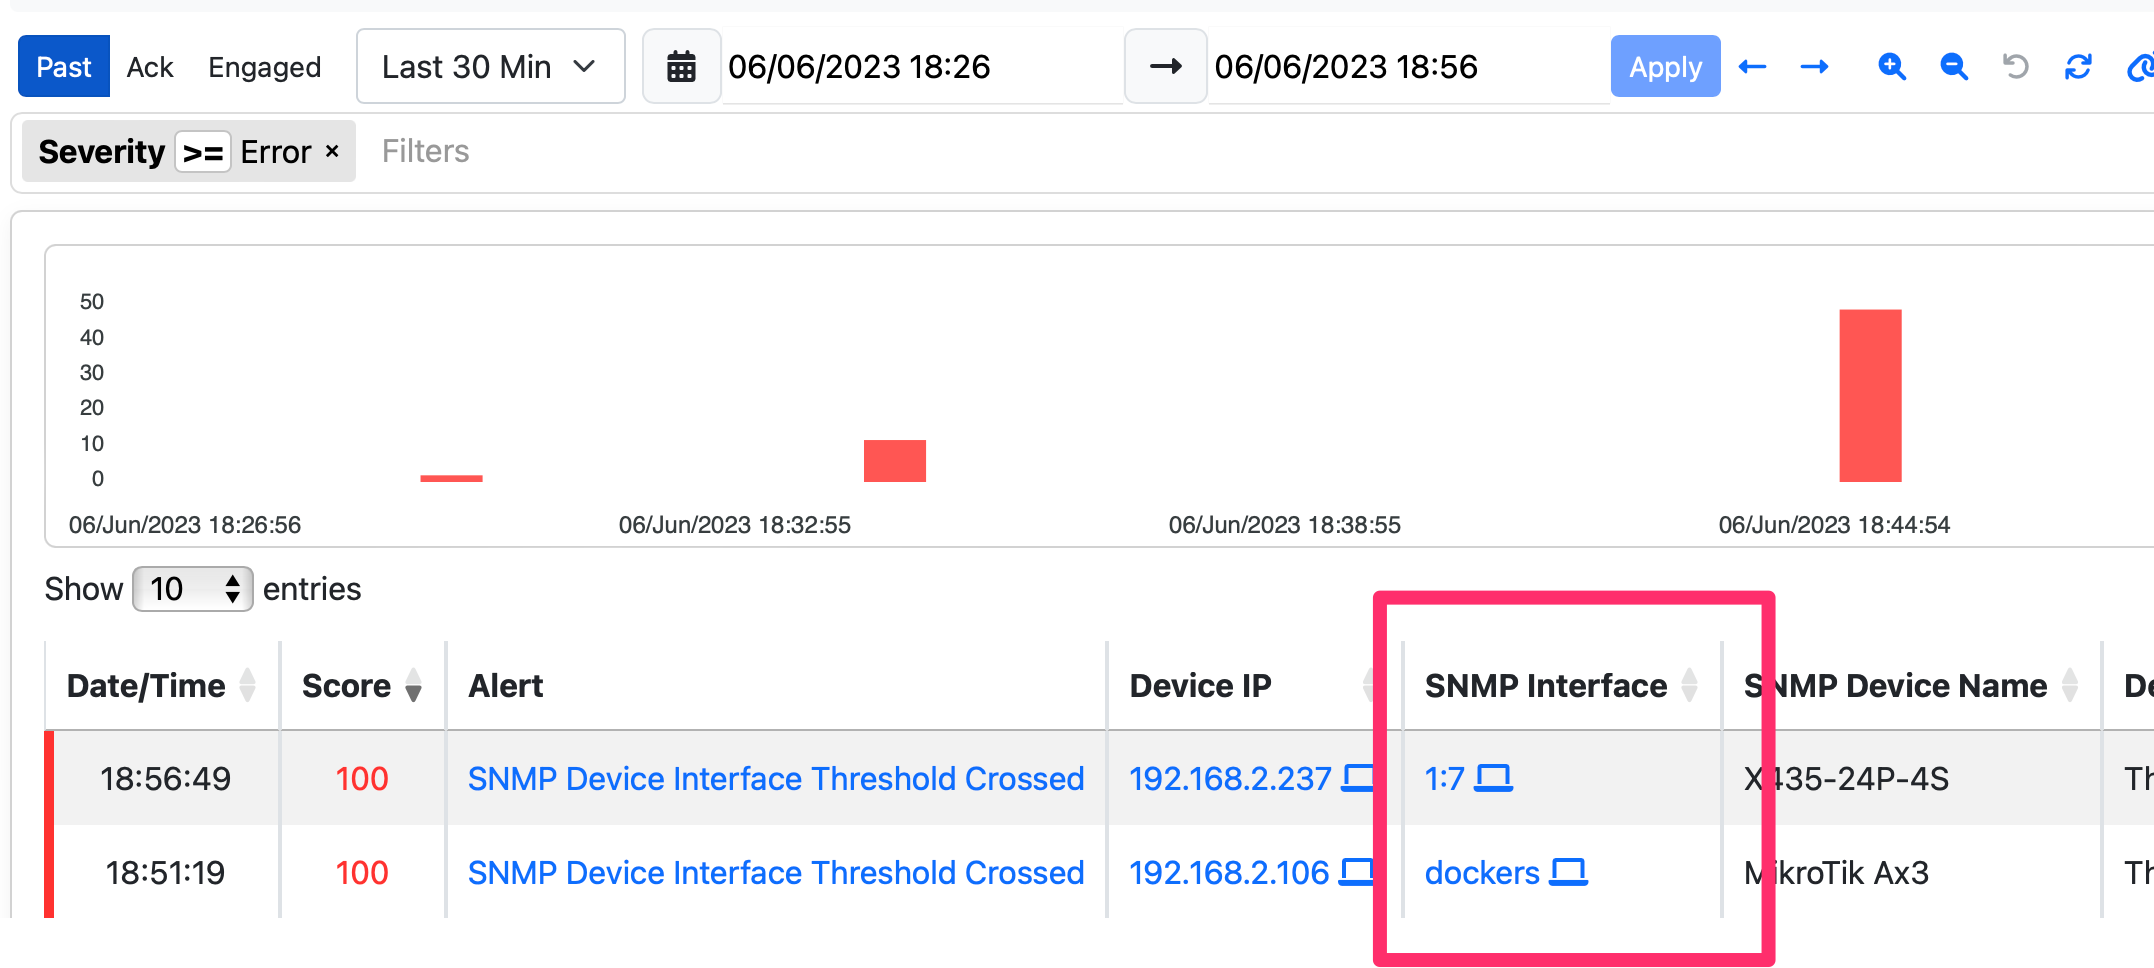The height and width of the screenshot is (968, 2154).
Task: Go back with the left arrow icon
Action: tap(1752, 66)
